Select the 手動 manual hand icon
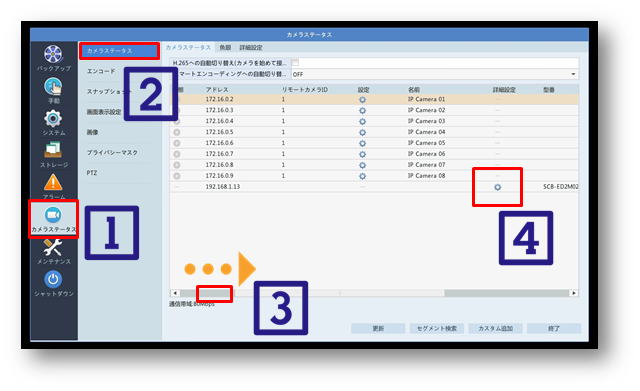This screenshot has height=391, width=640. pyautogui.click(x=53, y=87)
